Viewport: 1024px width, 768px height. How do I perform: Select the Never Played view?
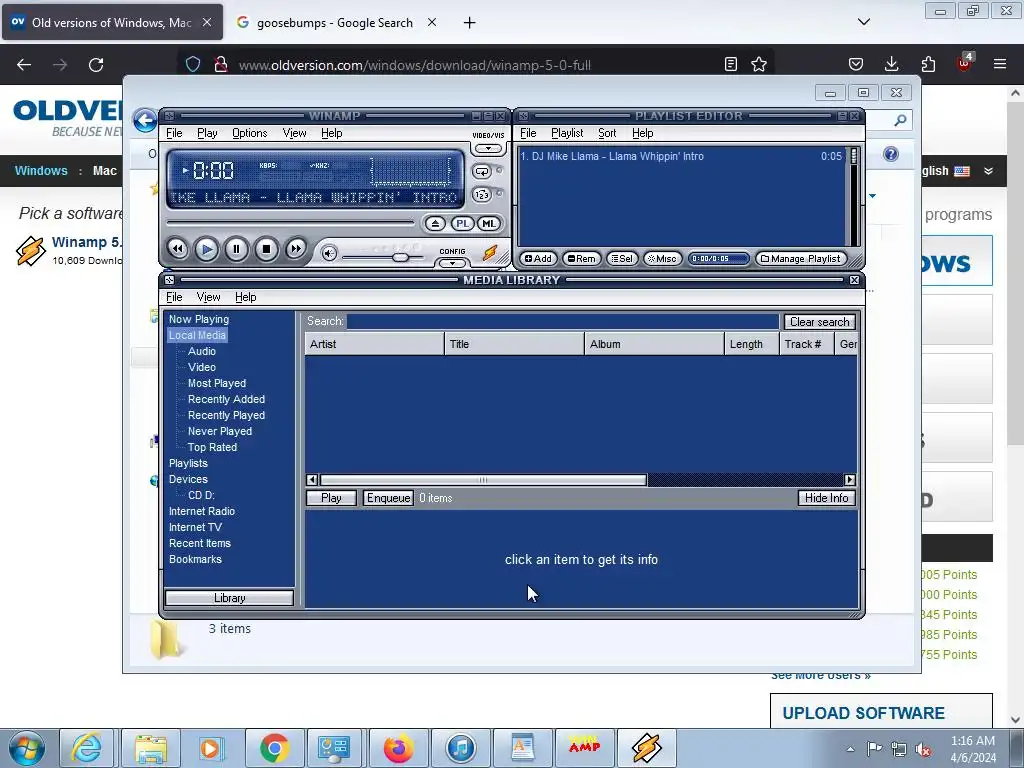click(220, 431)
